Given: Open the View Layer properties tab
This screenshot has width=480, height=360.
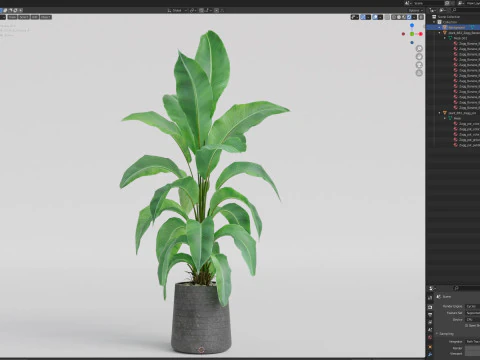Looking at the screenshot, I should click(430, 322).
